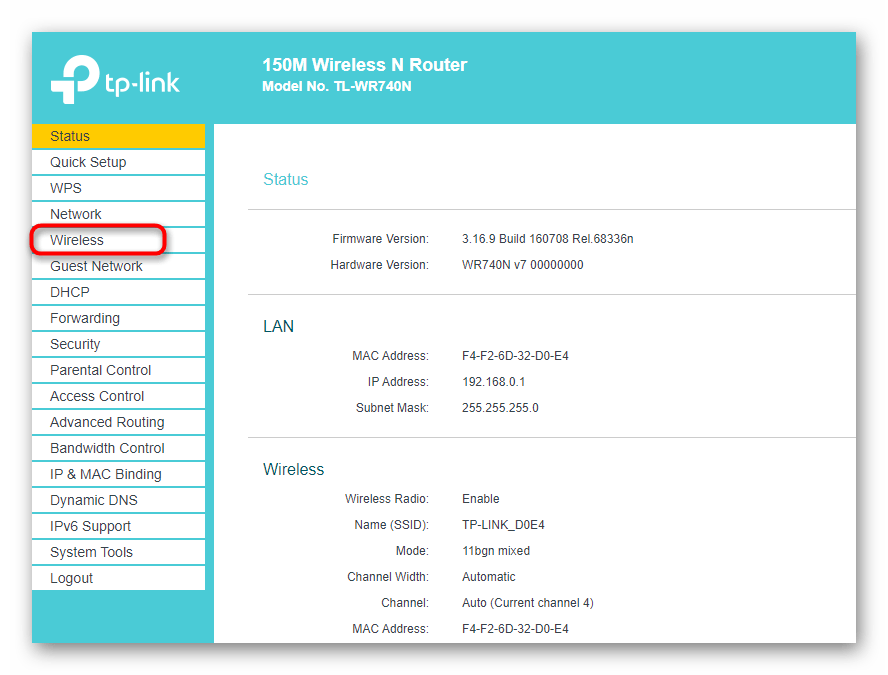The width and height of the screenshot is (888, 675).
Task: Click the Wireless section heading in content
Action: 293,469
